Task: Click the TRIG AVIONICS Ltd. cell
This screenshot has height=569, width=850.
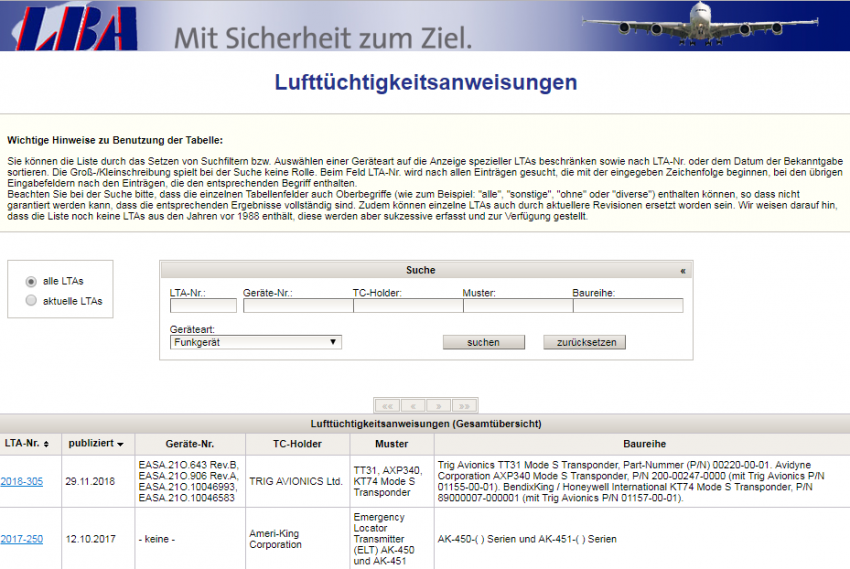Action: point(296,481)
